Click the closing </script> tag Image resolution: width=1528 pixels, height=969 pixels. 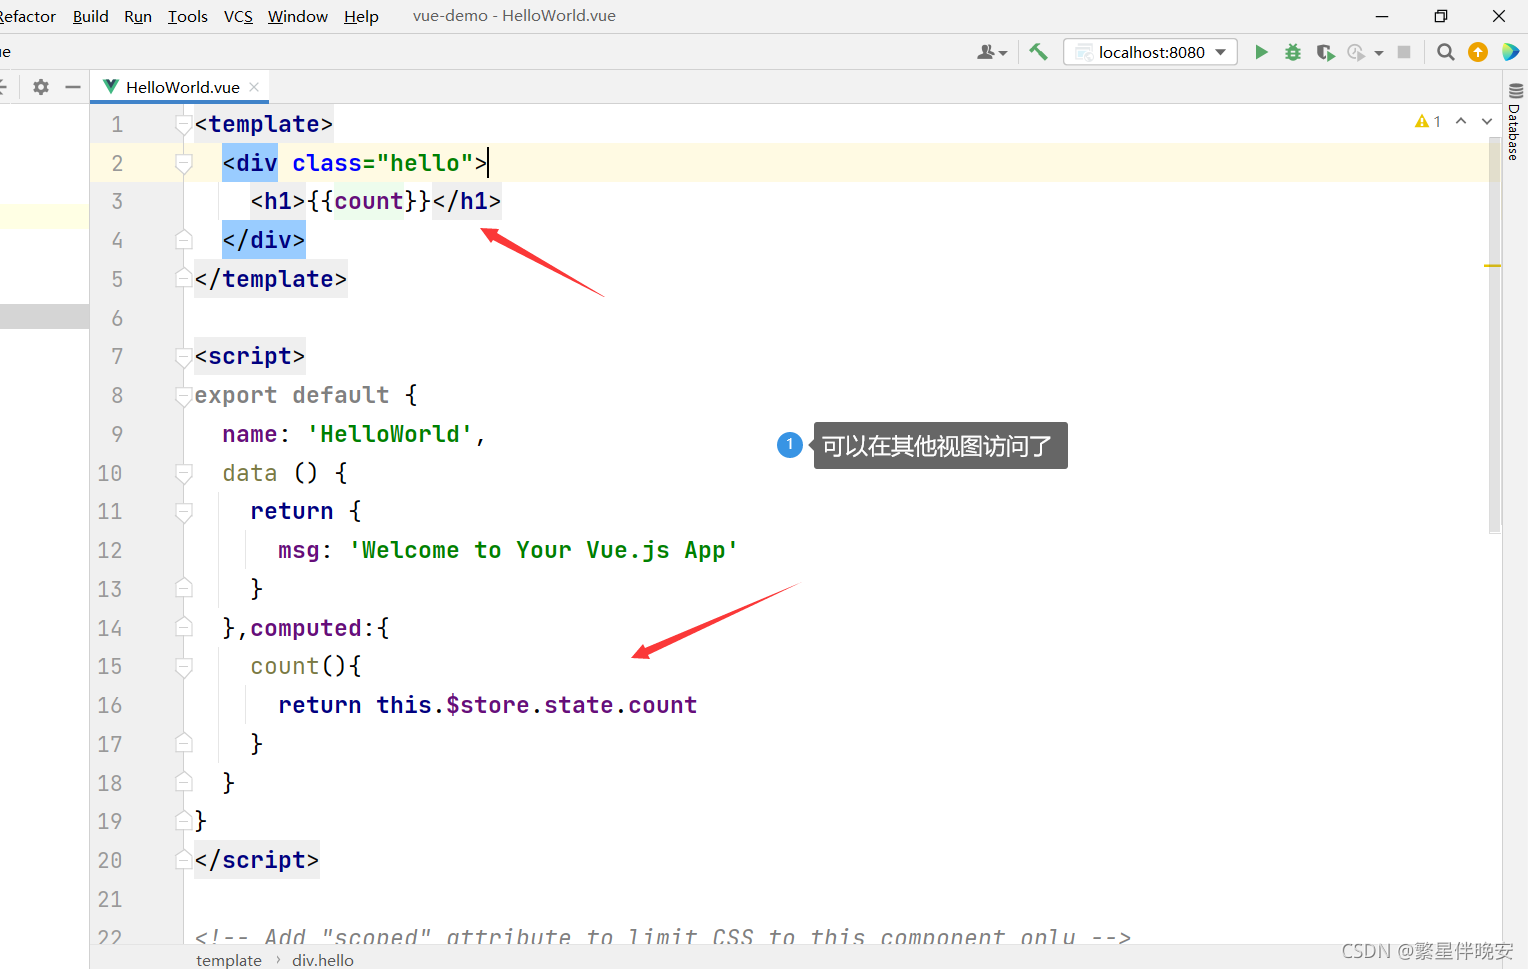click(257, 860)
